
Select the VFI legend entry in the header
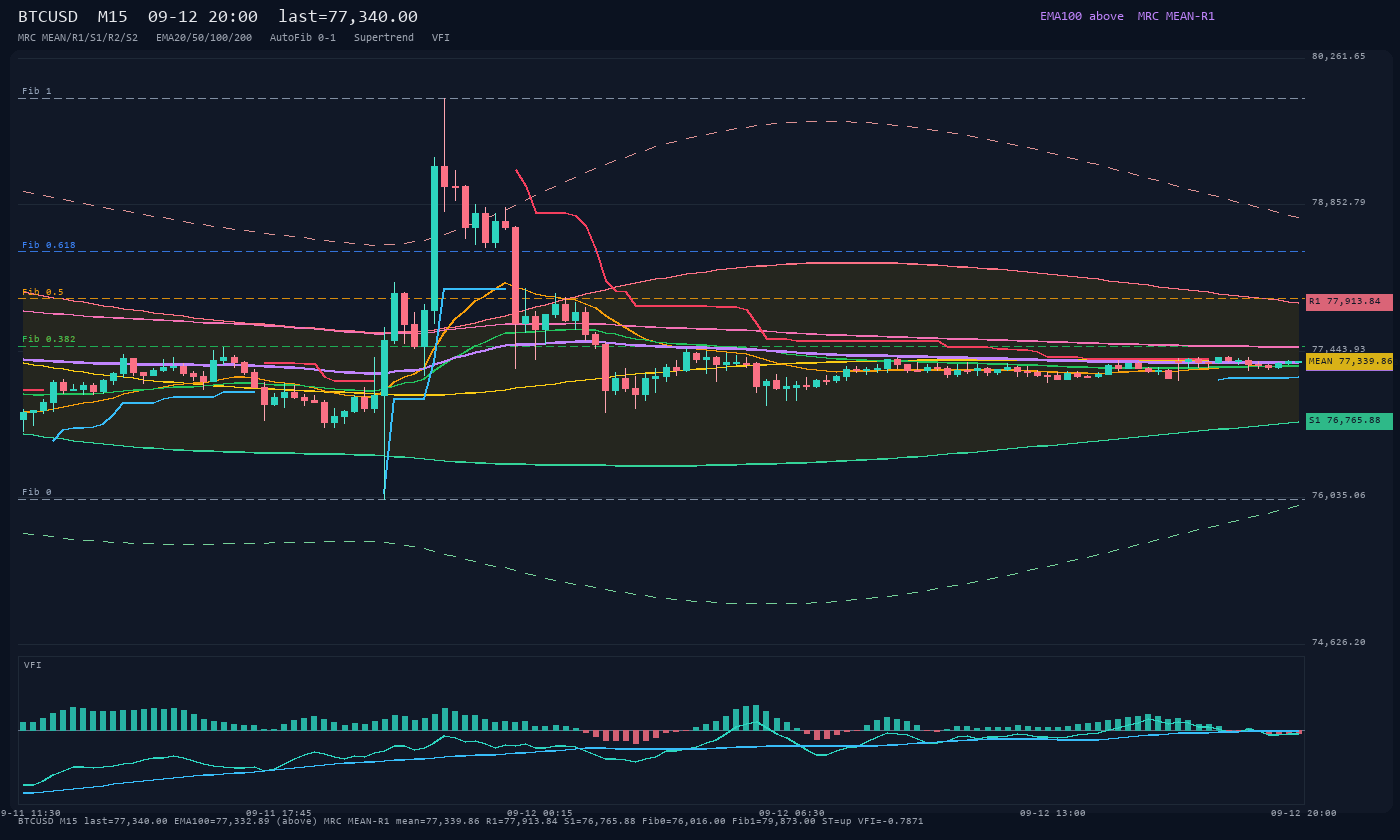tap(441, 38)
